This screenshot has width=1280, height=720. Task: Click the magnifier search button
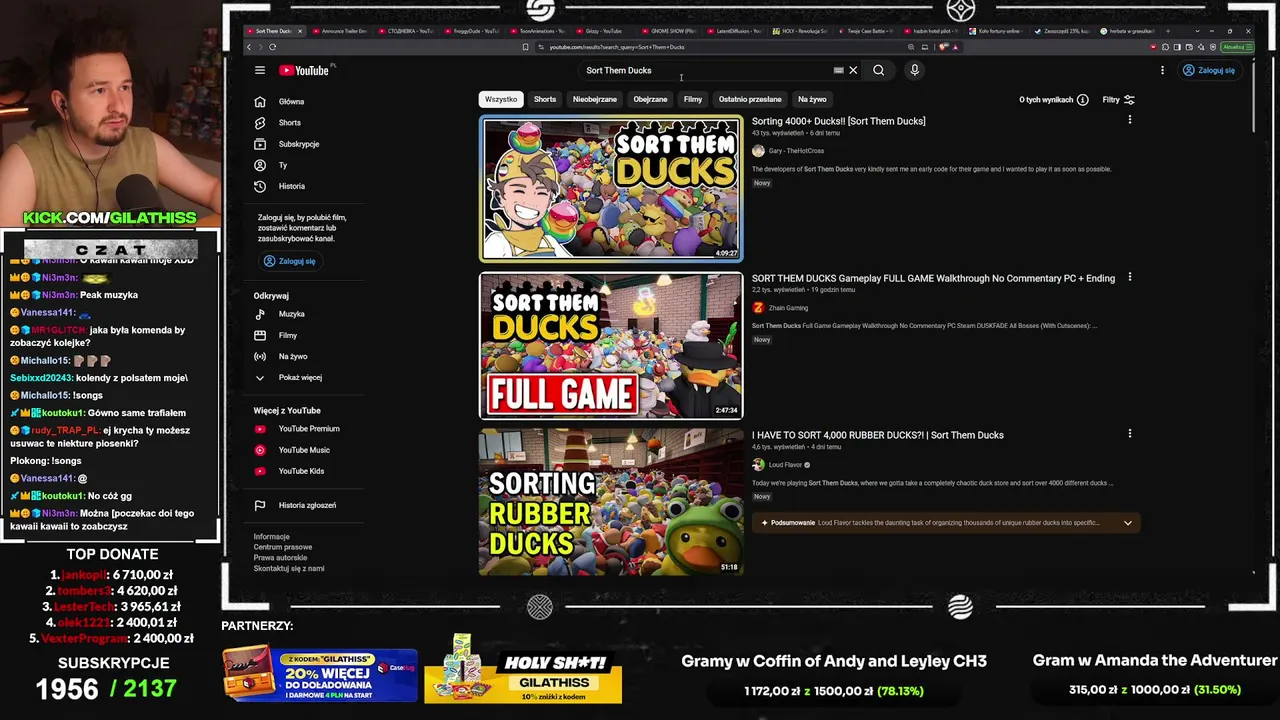[878, 70]
